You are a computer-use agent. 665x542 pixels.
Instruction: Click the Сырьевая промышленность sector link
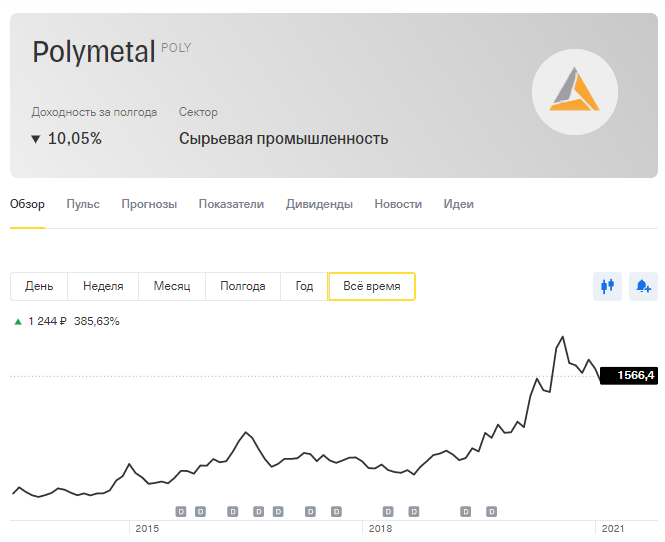(283, 139)
